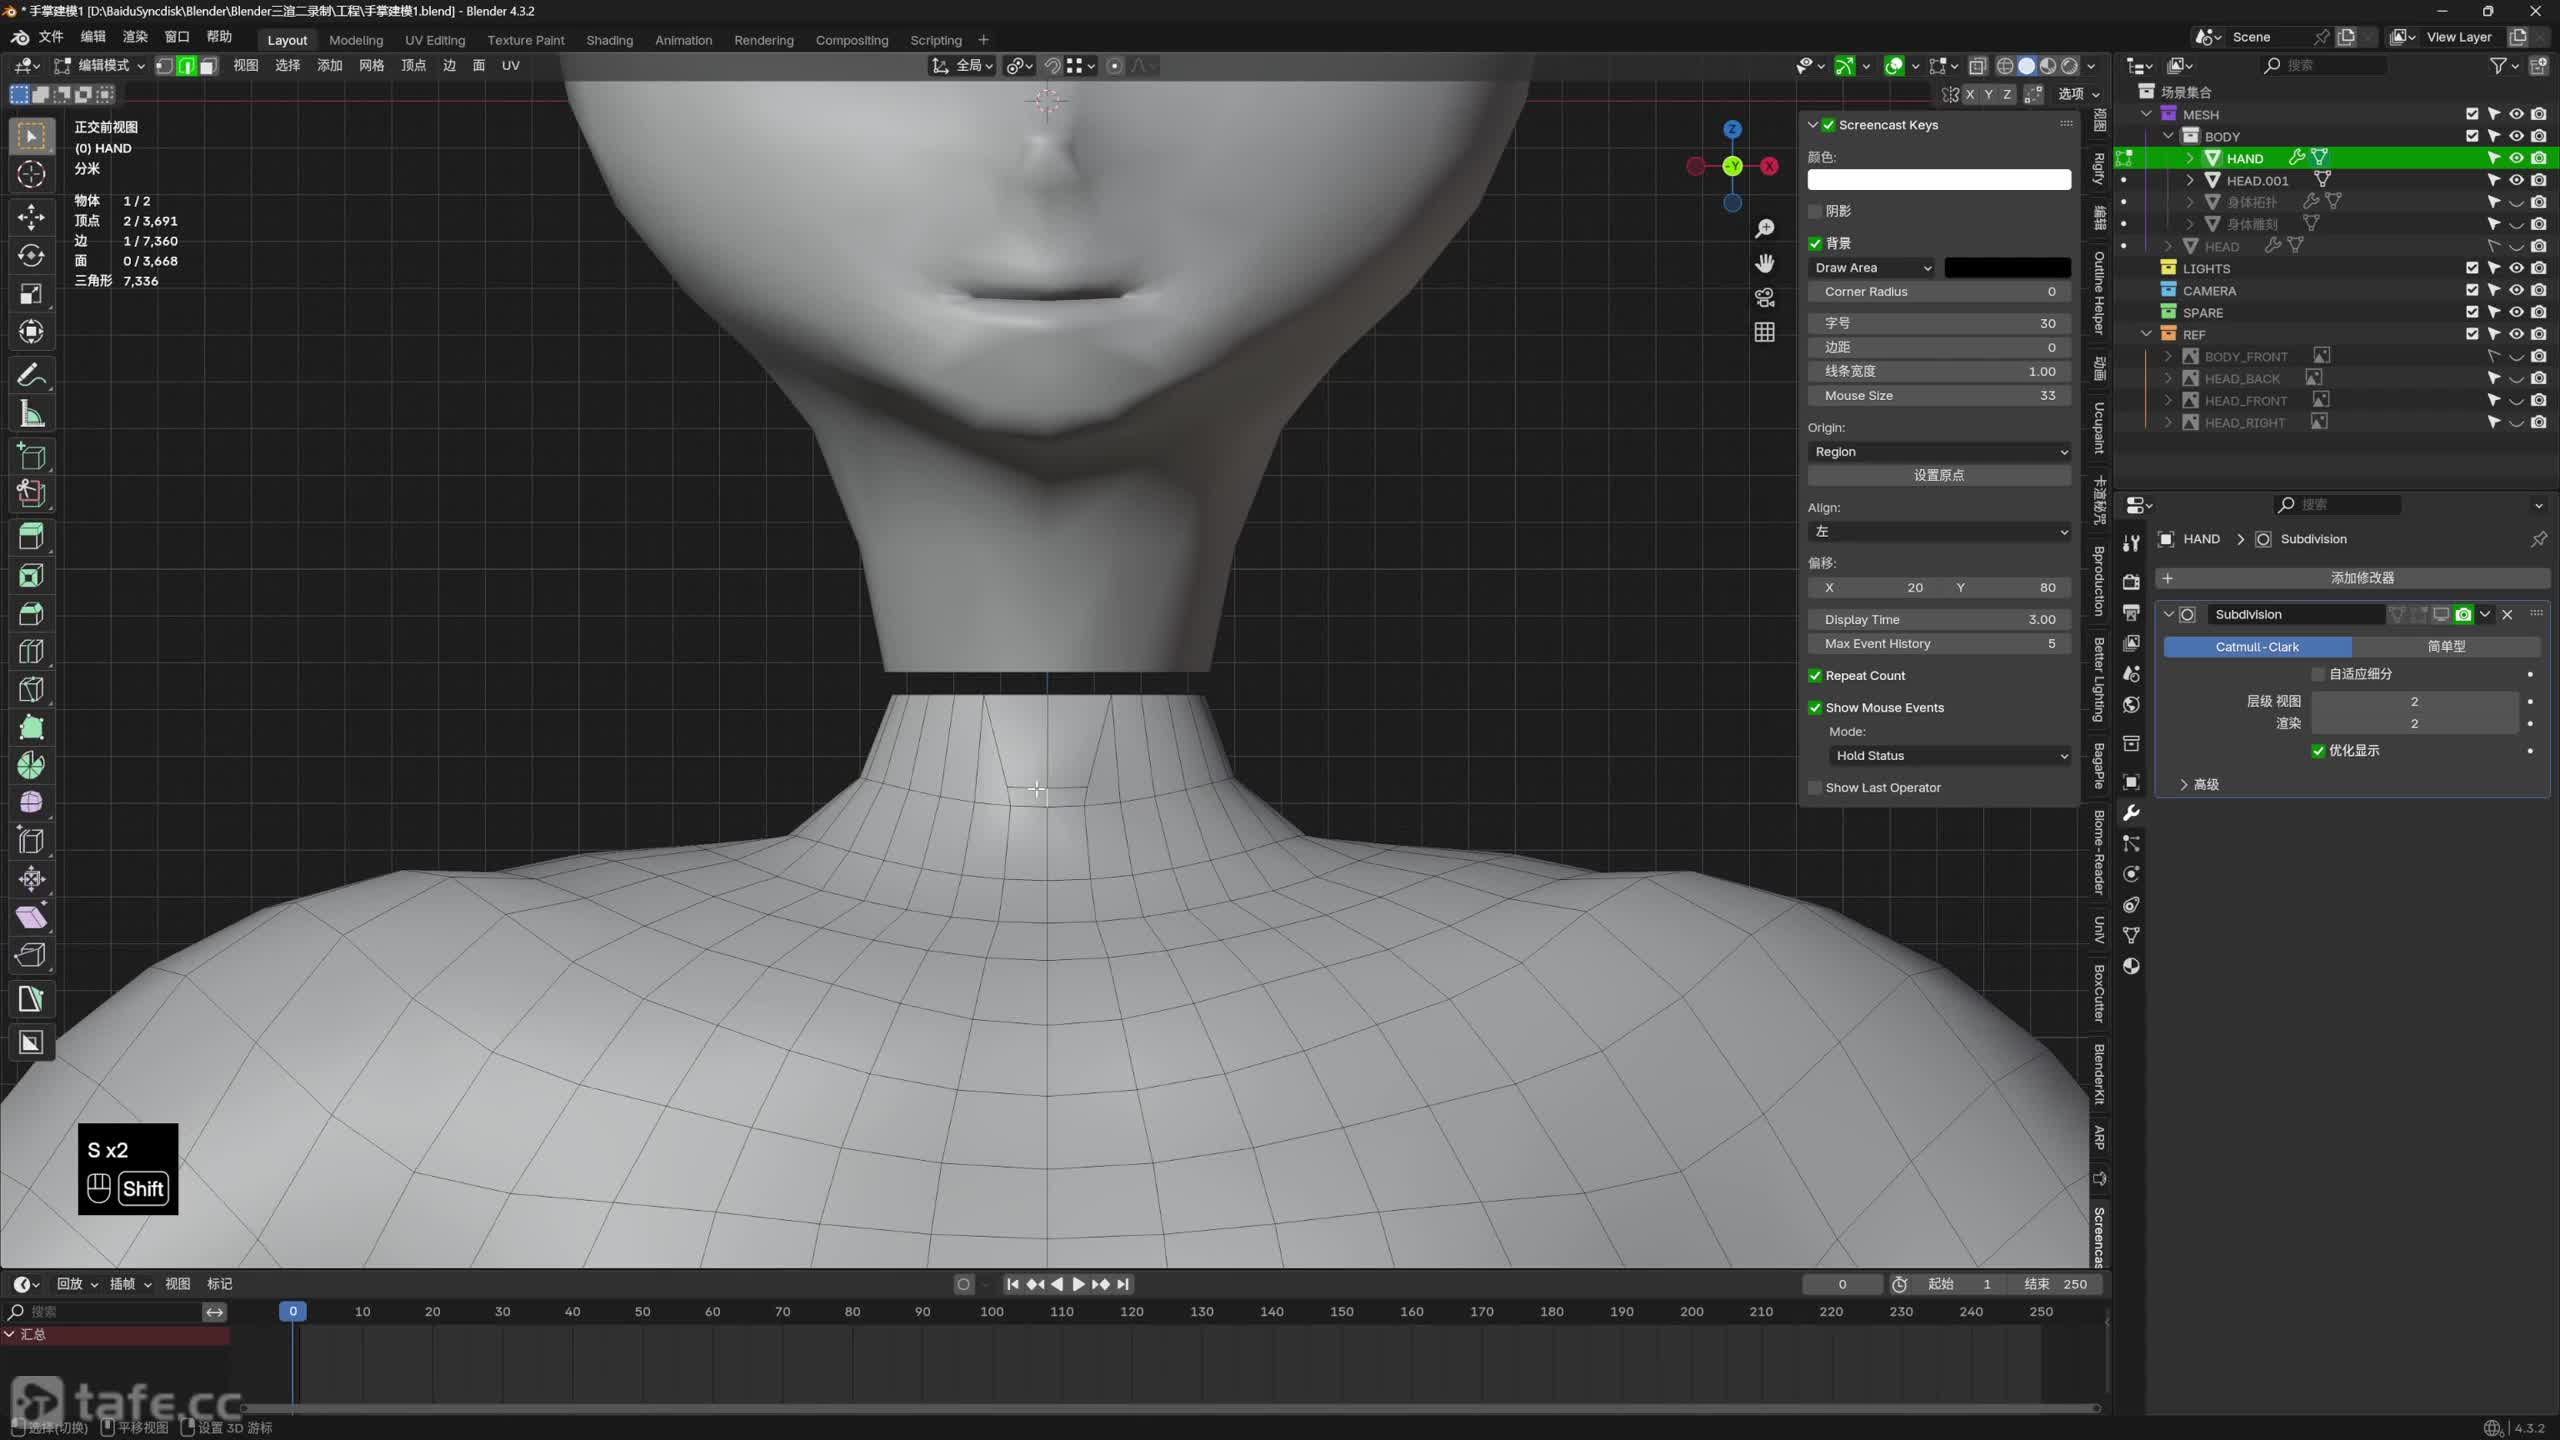Select the Bevel tool
This screenshot has height=1440, width=2560.
click(x=31, y=613)
